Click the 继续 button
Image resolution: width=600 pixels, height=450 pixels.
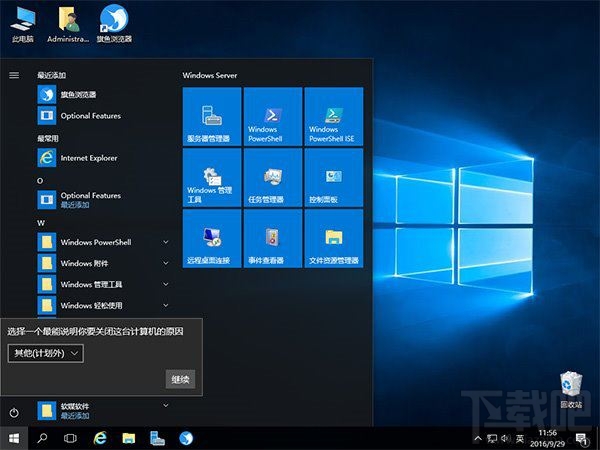pos(180,379)
